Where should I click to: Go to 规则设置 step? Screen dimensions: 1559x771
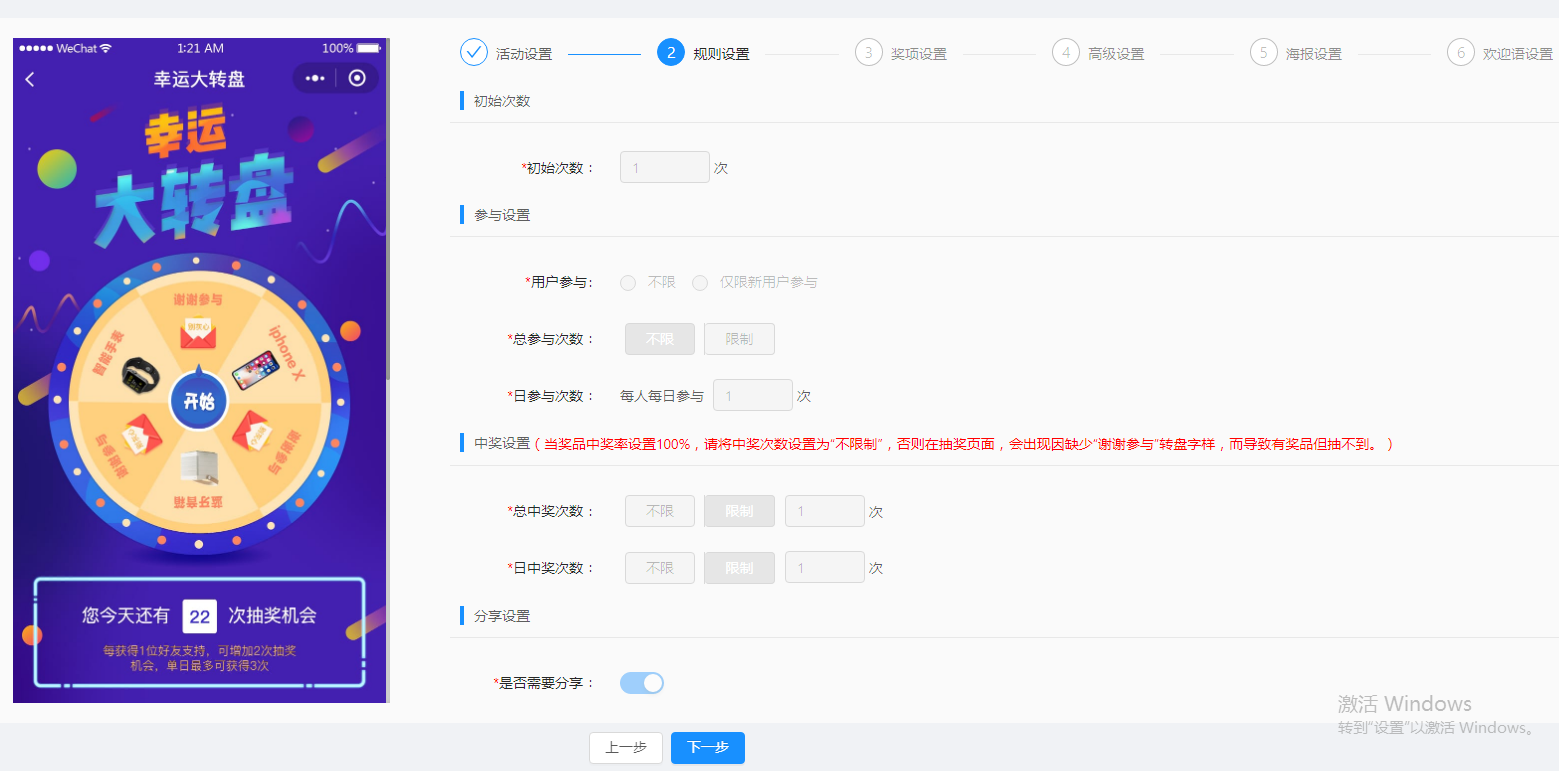(721, 54)
